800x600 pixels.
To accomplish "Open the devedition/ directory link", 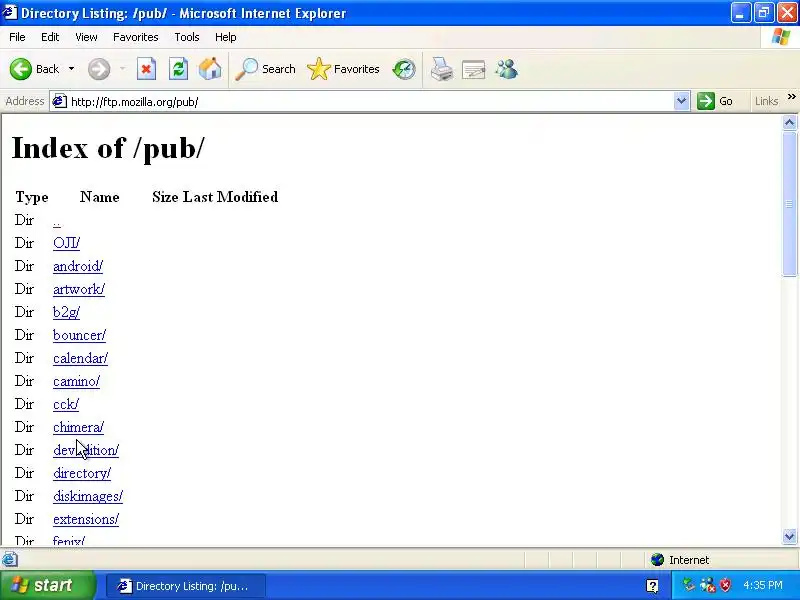I will click(x=86, y=450).
